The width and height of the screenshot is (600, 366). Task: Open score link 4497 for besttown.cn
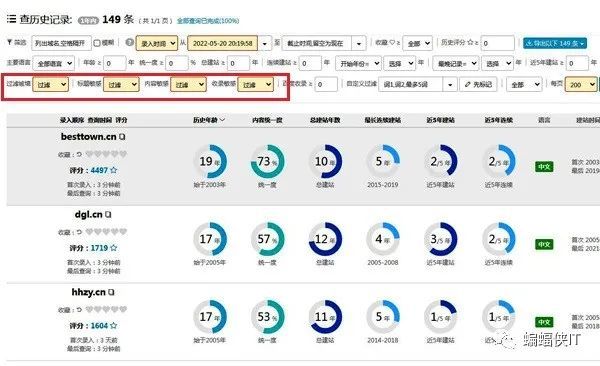99,170
